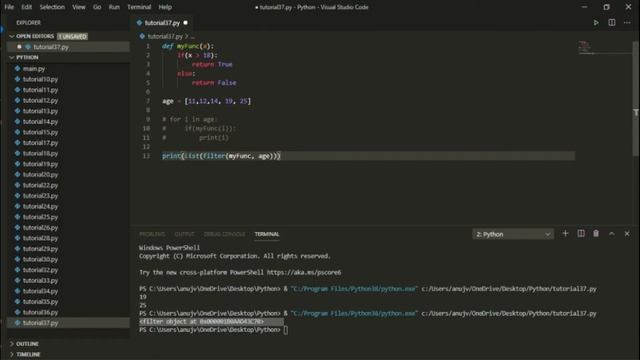Open tutorial36.py in the explorer
640x360 pixels.
(x=69, y=312)
